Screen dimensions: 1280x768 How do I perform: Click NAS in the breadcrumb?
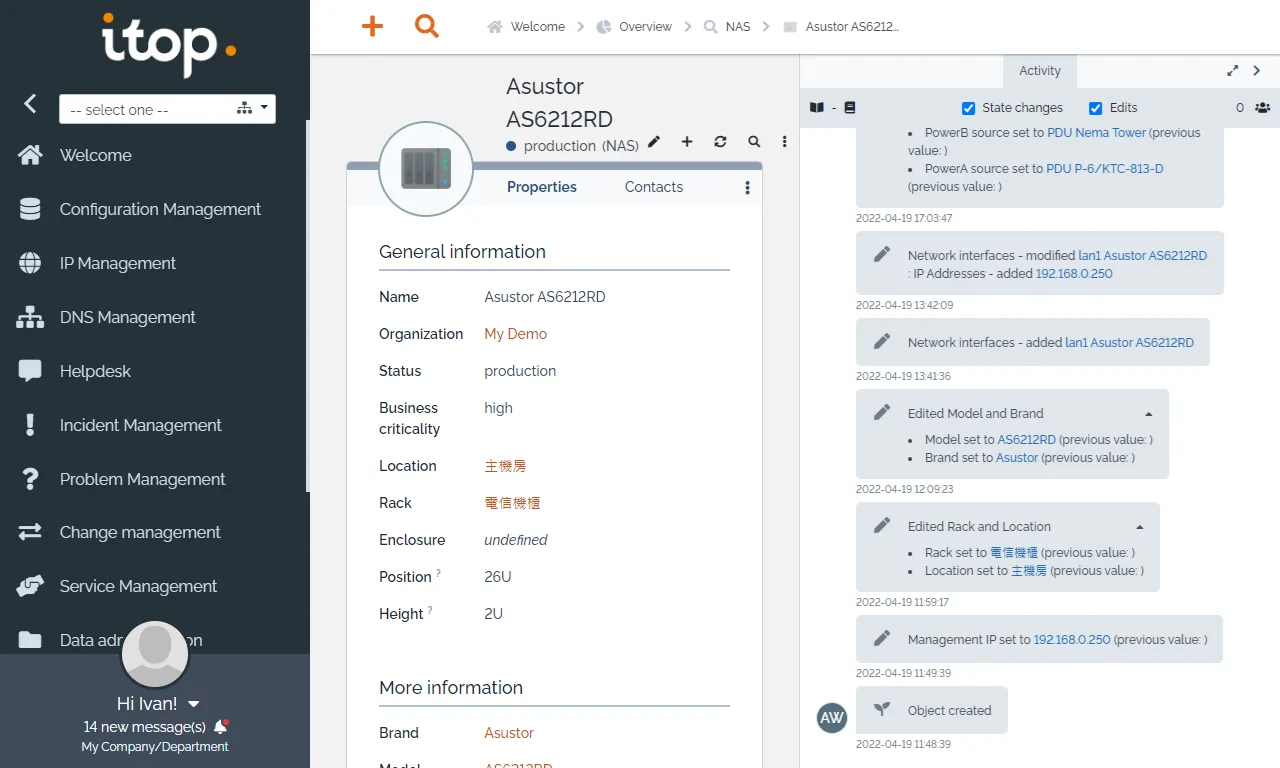pyautogui.click(x=738, y=27)
